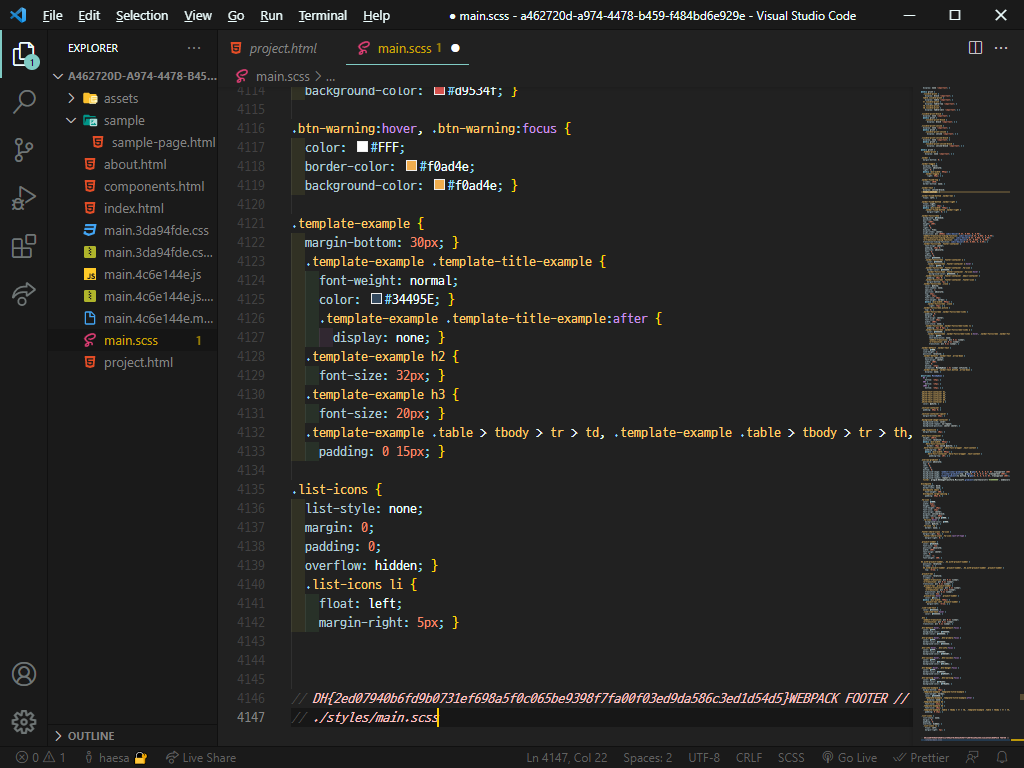
Task: Open the Run and Debug view
Action: pyautogui.click(x=24, y=198)
